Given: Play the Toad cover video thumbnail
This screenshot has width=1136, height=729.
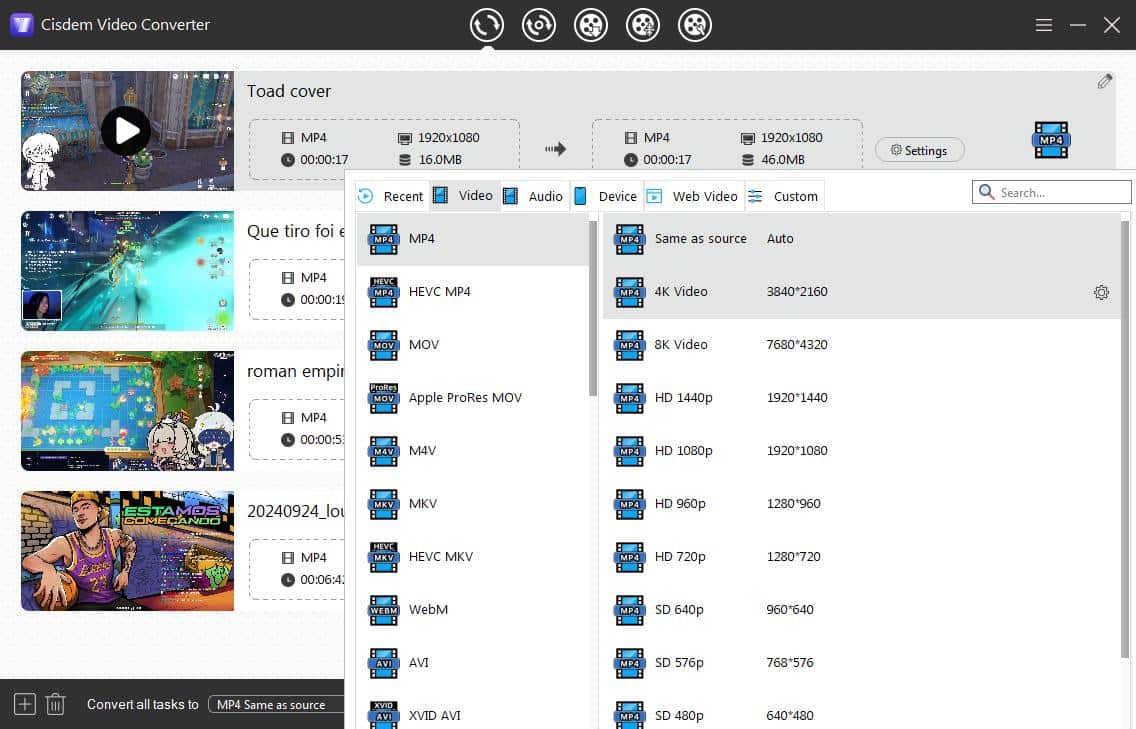Looking at the screenshot, I should (x=126, y=130).
